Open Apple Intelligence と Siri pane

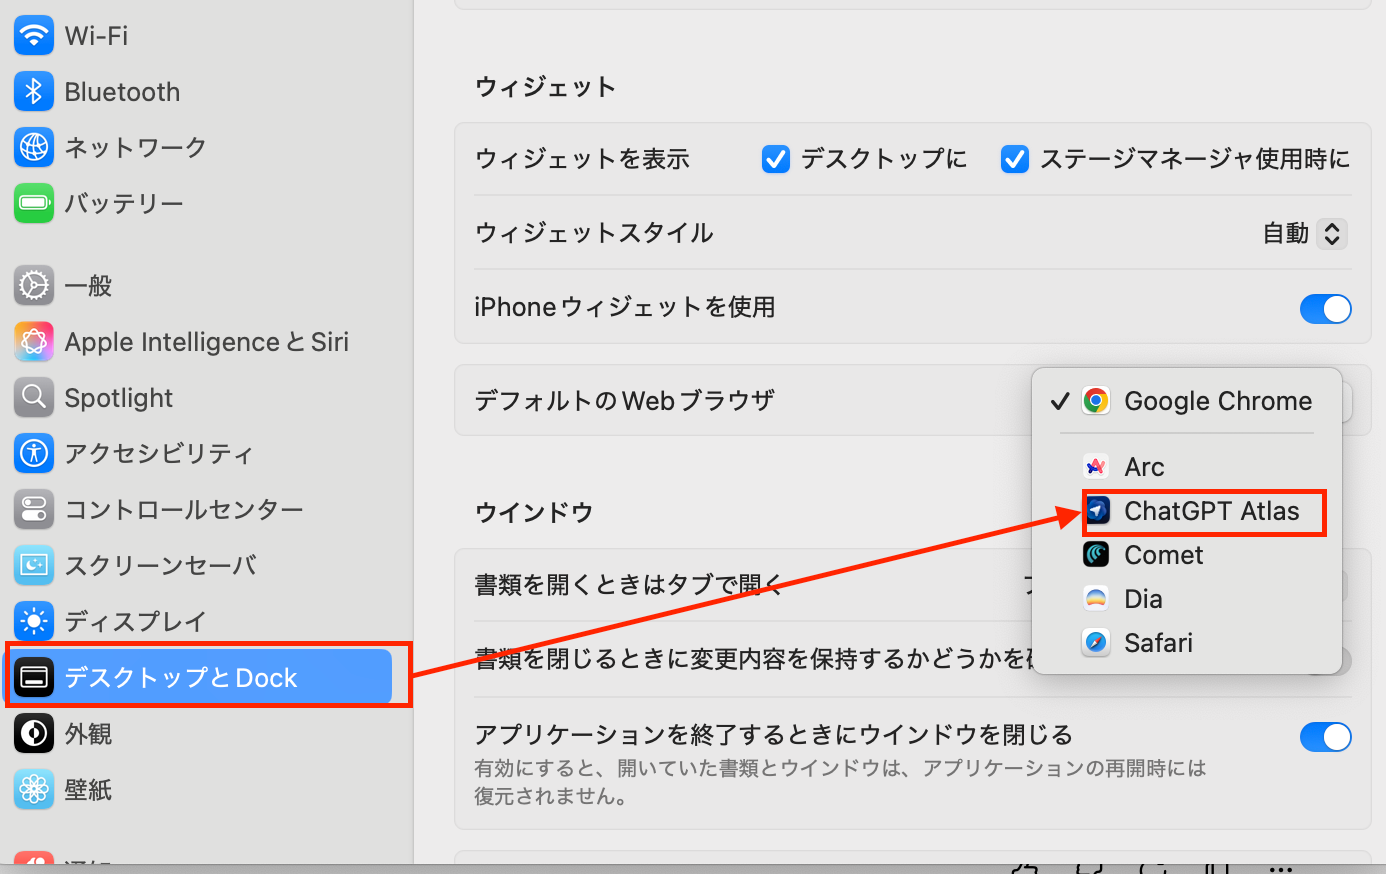point(200,342)
